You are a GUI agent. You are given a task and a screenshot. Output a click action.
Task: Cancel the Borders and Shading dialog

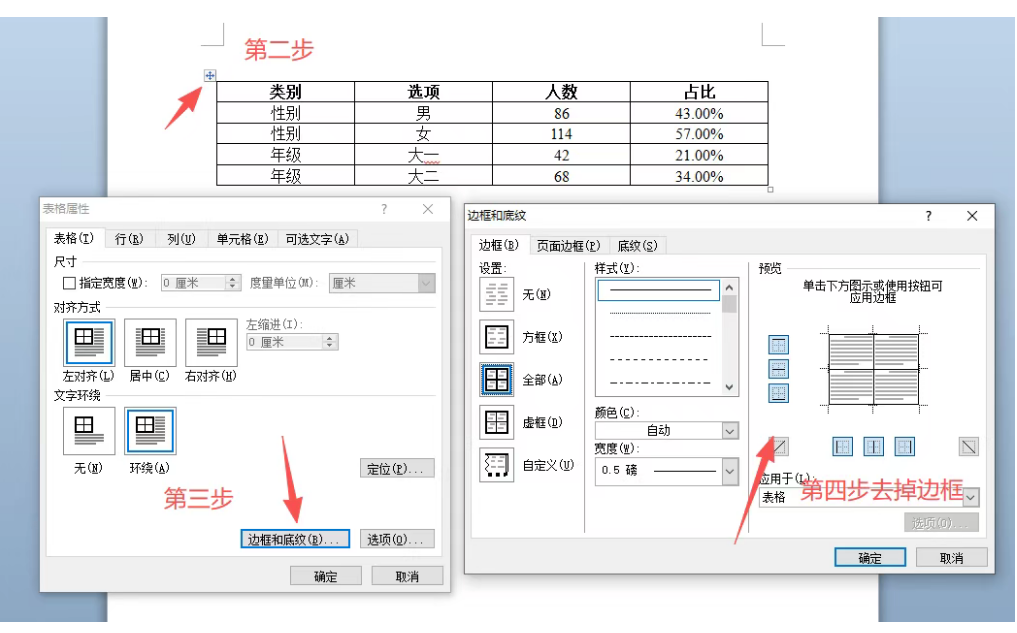click(951, 558)
